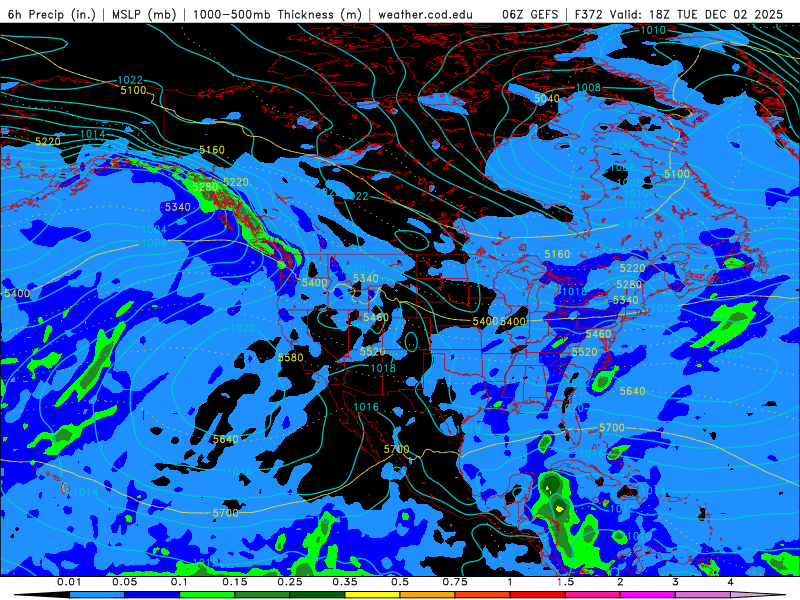
Task: Click the 5160 label north of Great Lakes
Action: click(x=557, y=254)
